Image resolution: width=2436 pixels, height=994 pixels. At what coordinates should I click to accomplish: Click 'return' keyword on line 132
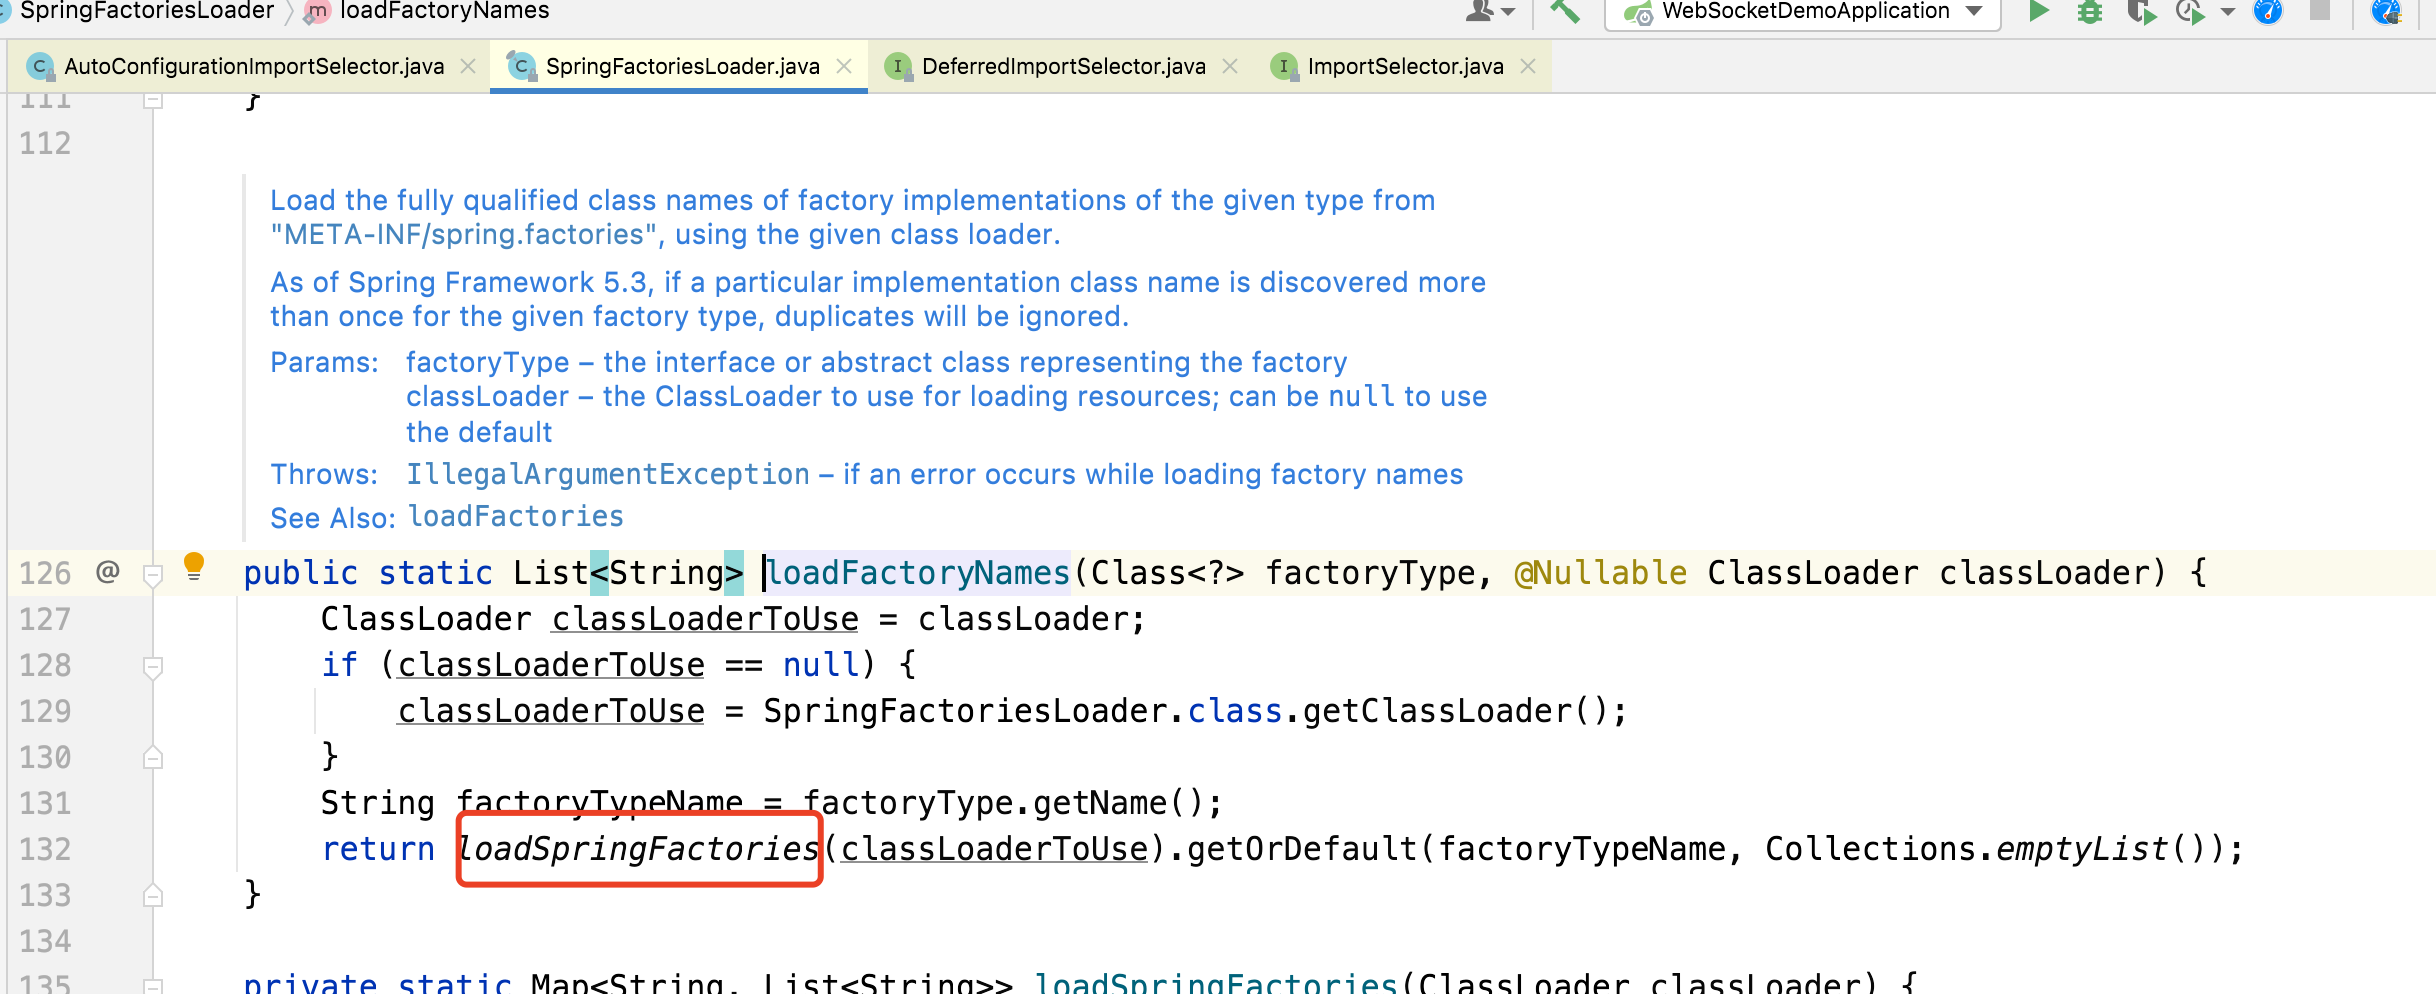click(378, 849)
